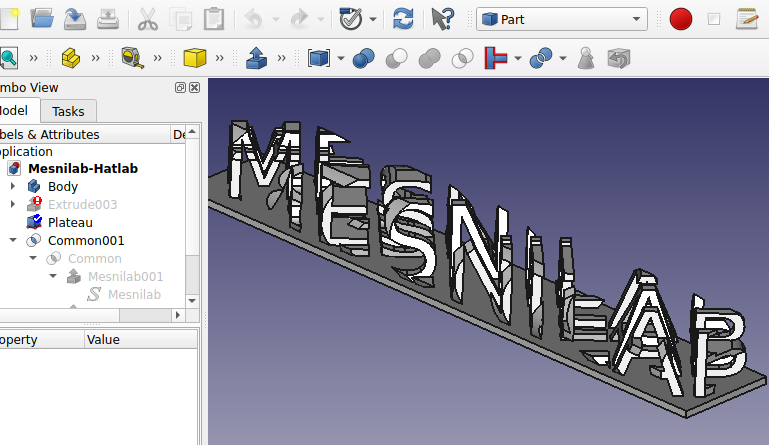This screenshot has width=769, height=445.
Task: Create a new document
Action: pos(9,20)
